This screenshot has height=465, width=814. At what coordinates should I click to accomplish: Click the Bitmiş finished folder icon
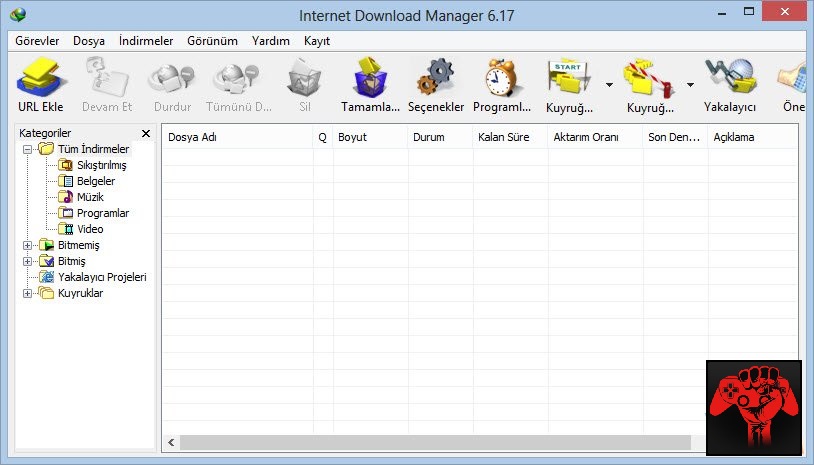click(x=46, y=261)
